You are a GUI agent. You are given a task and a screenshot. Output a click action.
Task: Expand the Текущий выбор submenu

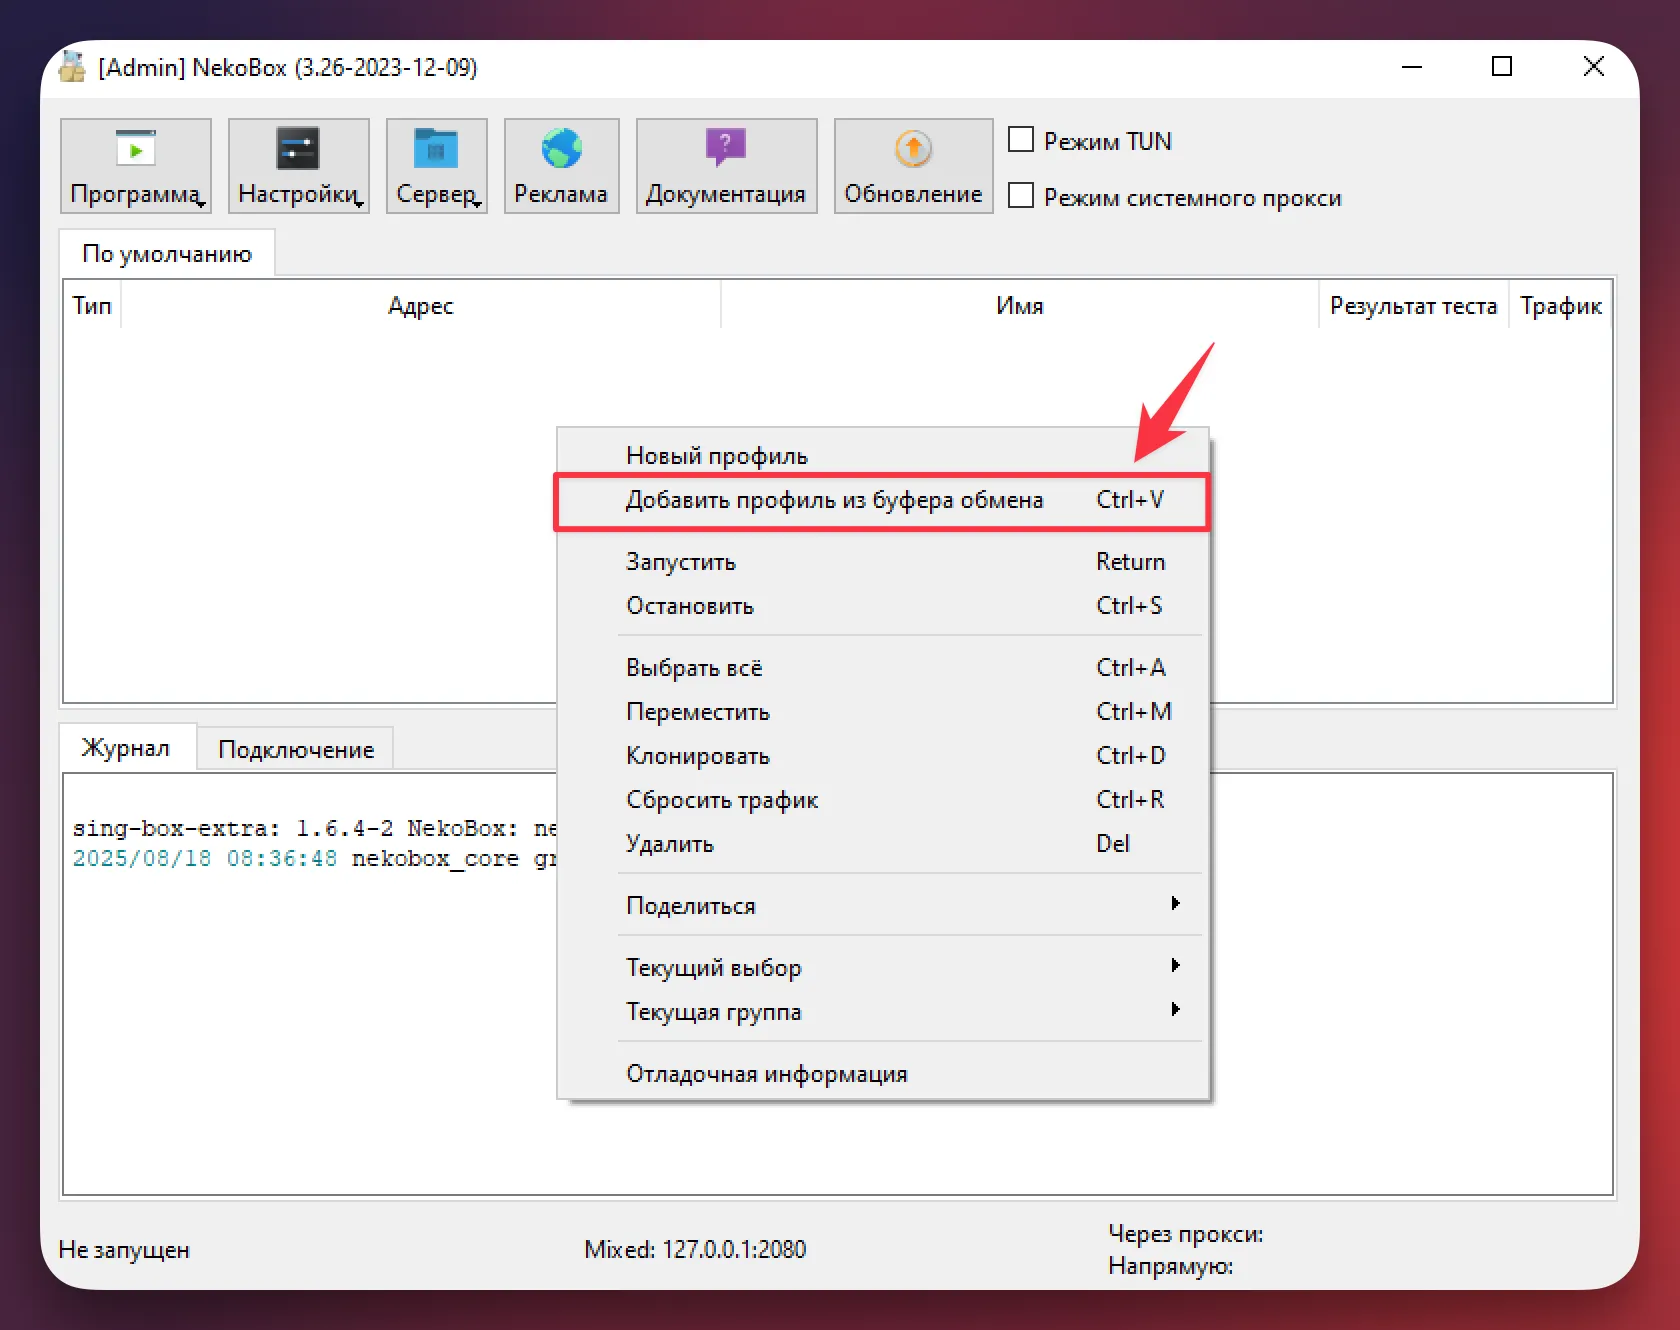tap(883, 967)
